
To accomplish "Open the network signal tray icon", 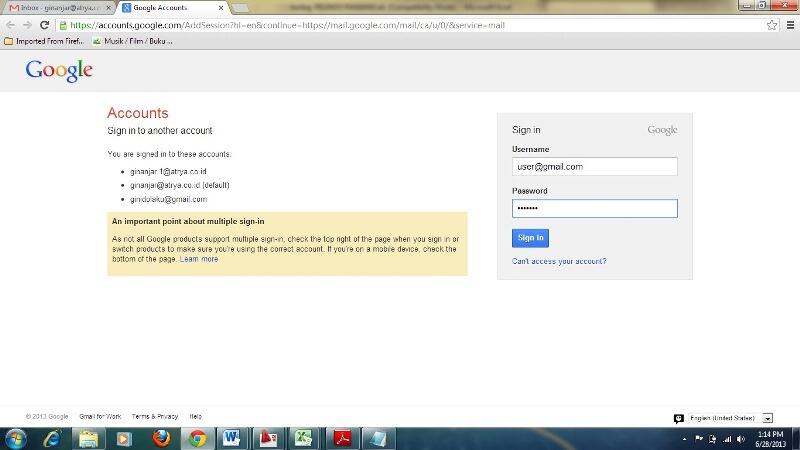I will pyautogui.click(x=727, y=439).
